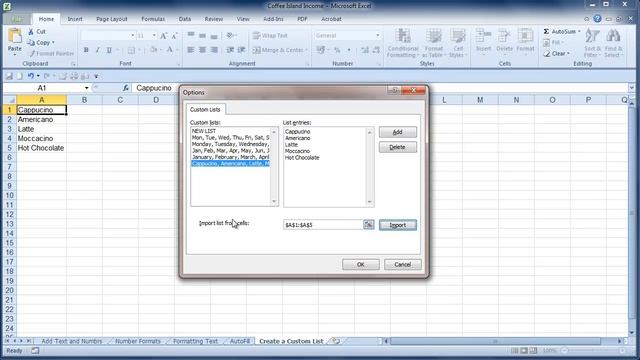Open the Customize Quick Access Toolbar arrow
Image resolution: width=640 pixels, height=360 pixels.
click(x=96, y=76)
